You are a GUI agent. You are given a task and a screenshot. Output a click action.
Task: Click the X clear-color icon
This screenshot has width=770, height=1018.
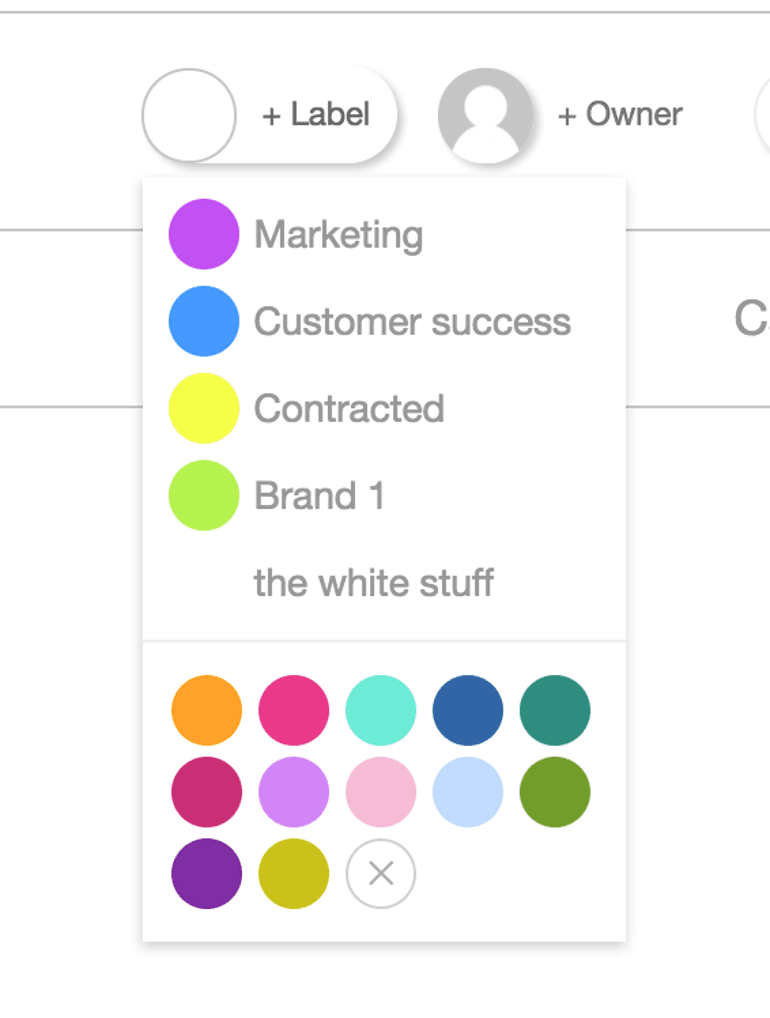pos(380,874)
